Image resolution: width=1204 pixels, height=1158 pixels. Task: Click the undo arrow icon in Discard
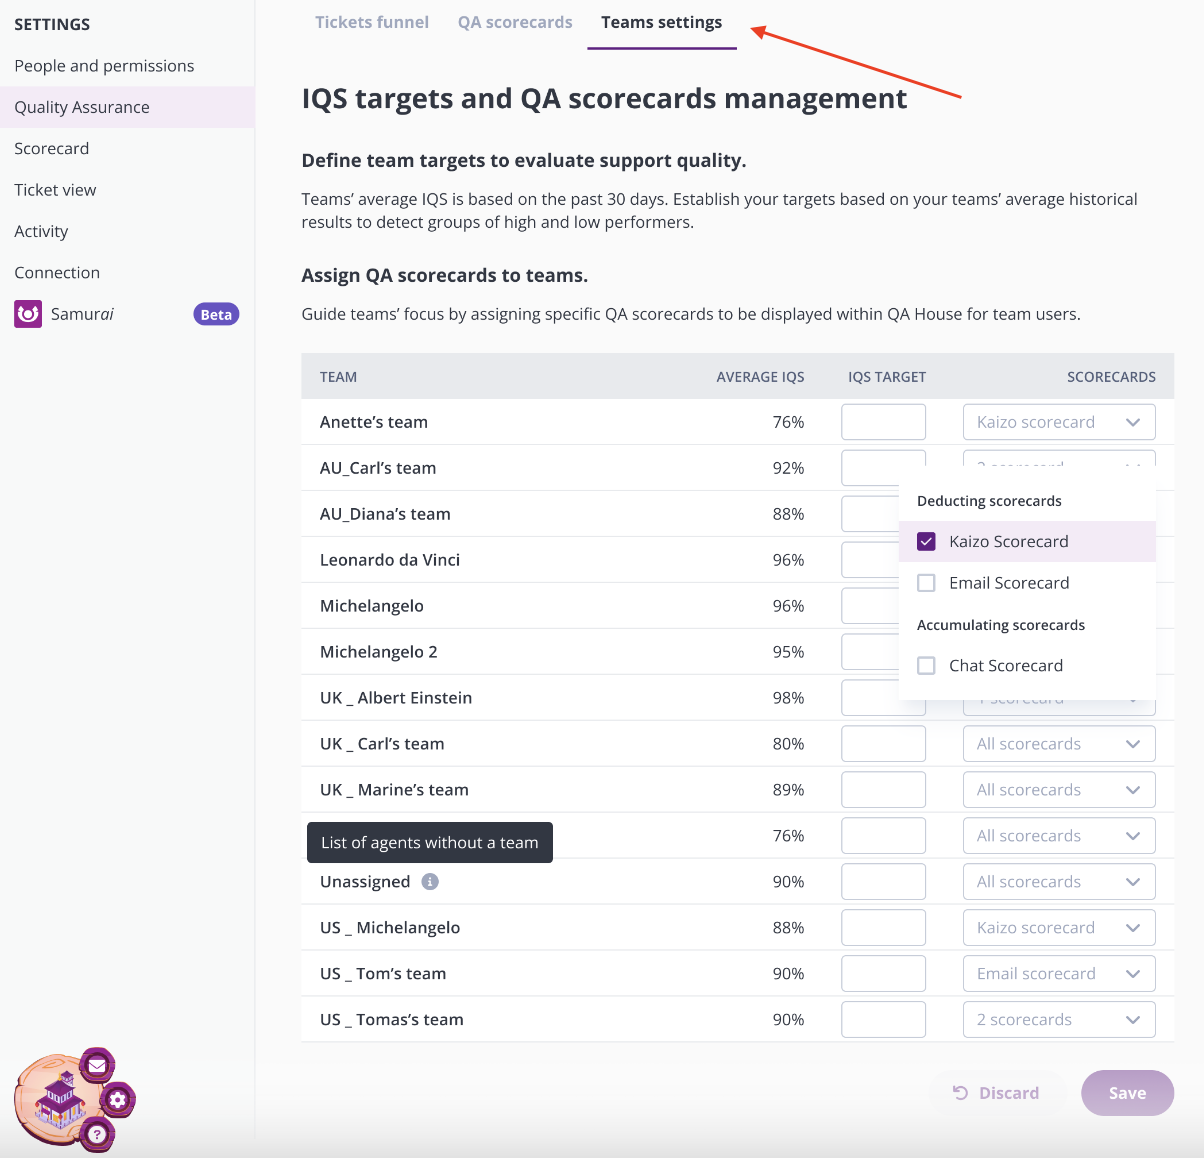pyautogui.click(x=960, y=1093)
